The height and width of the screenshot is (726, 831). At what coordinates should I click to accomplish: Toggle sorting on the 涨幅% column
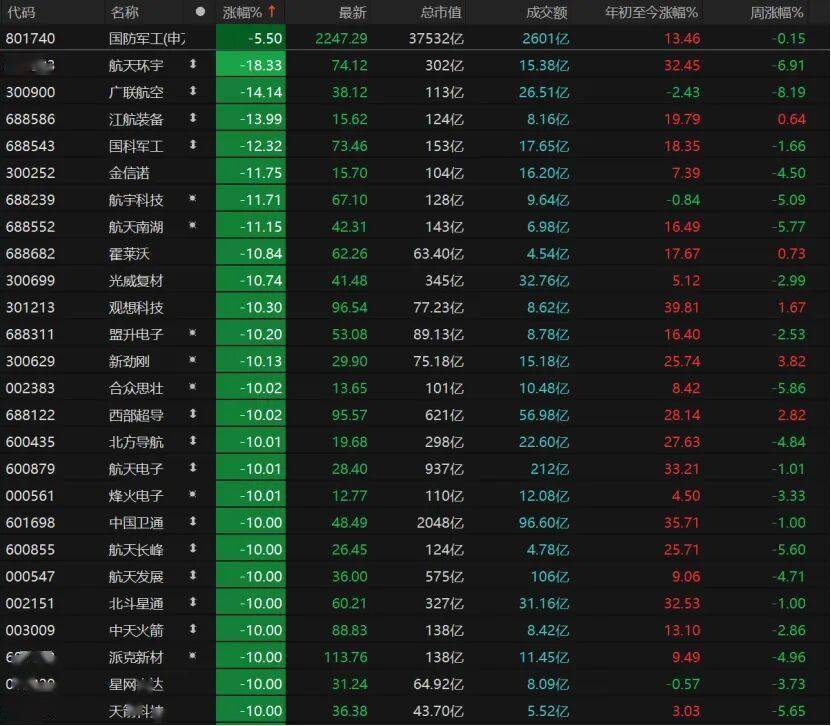click(245, 12)
